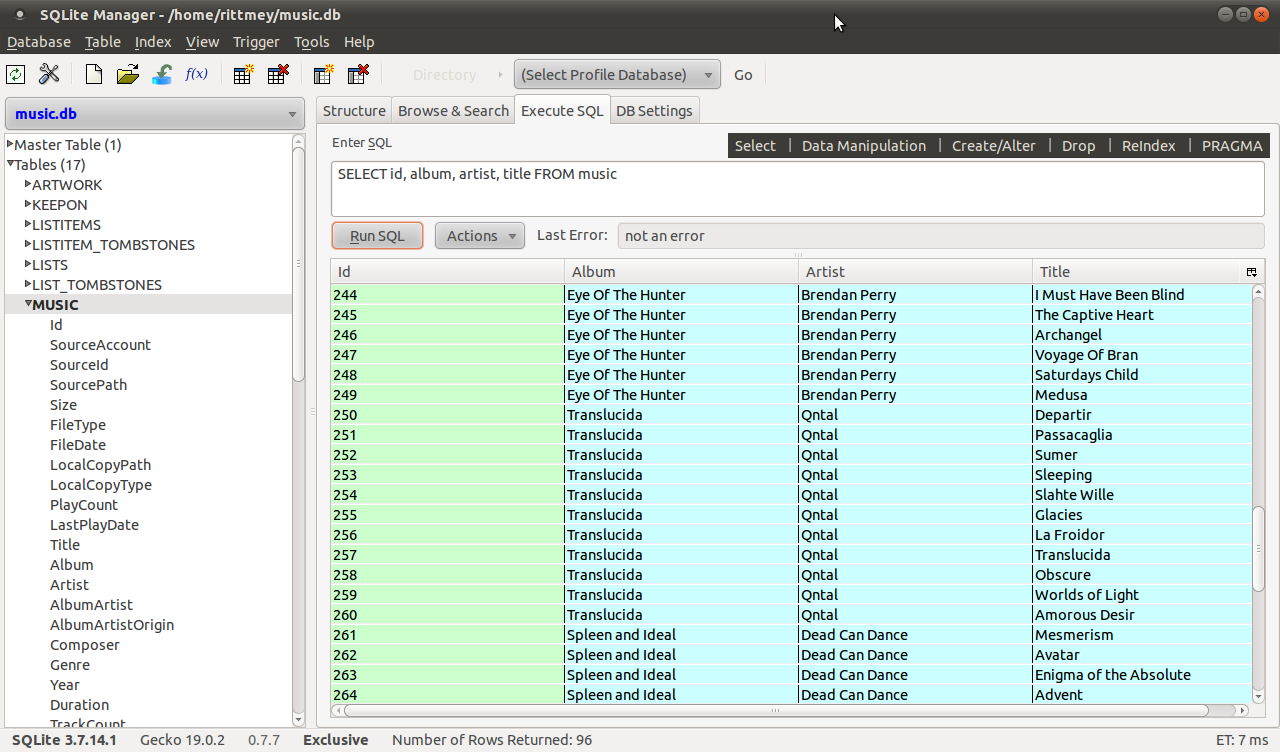Open the Select Profile Database dropdown
This screenshot has height=752, width=1280.
tap(617, 73)
